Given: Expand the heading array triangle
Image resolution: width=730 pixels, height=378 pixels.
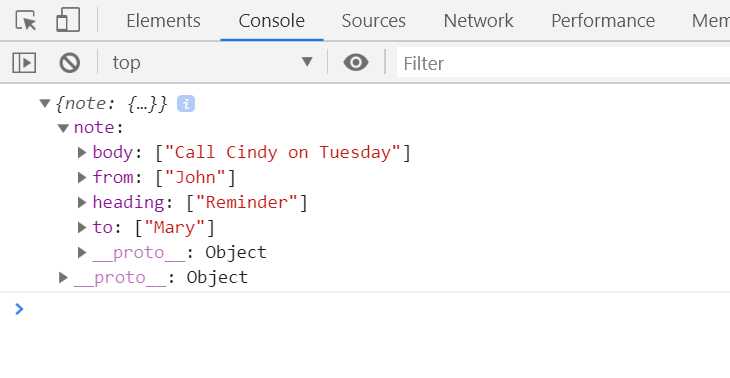Looking at the screenshot, I should tap(82, 202).
